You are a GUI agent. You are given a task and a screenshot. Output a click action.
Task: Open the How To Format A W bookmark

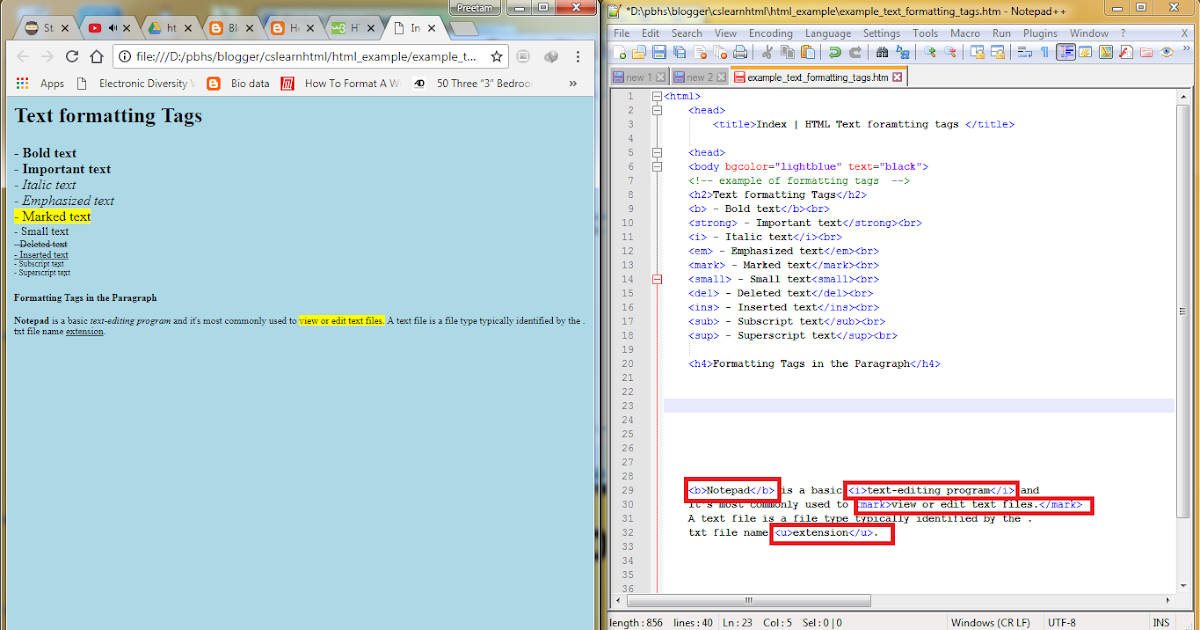pos(340,84)
